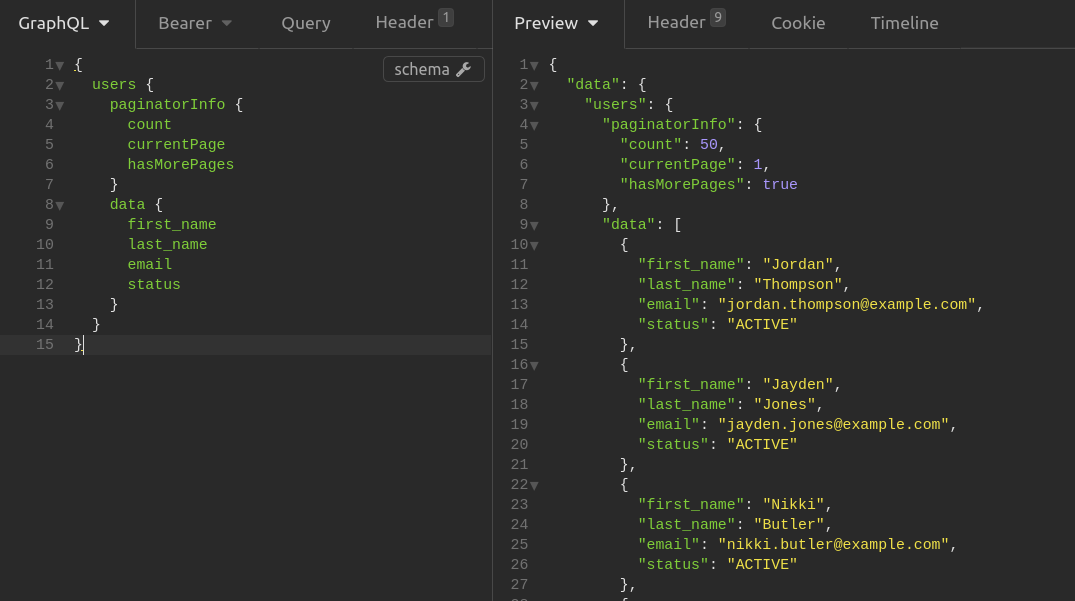1075x601 pixels.
Task: Click ACTIVE status on response line 14
Action: tap(762, 324)
